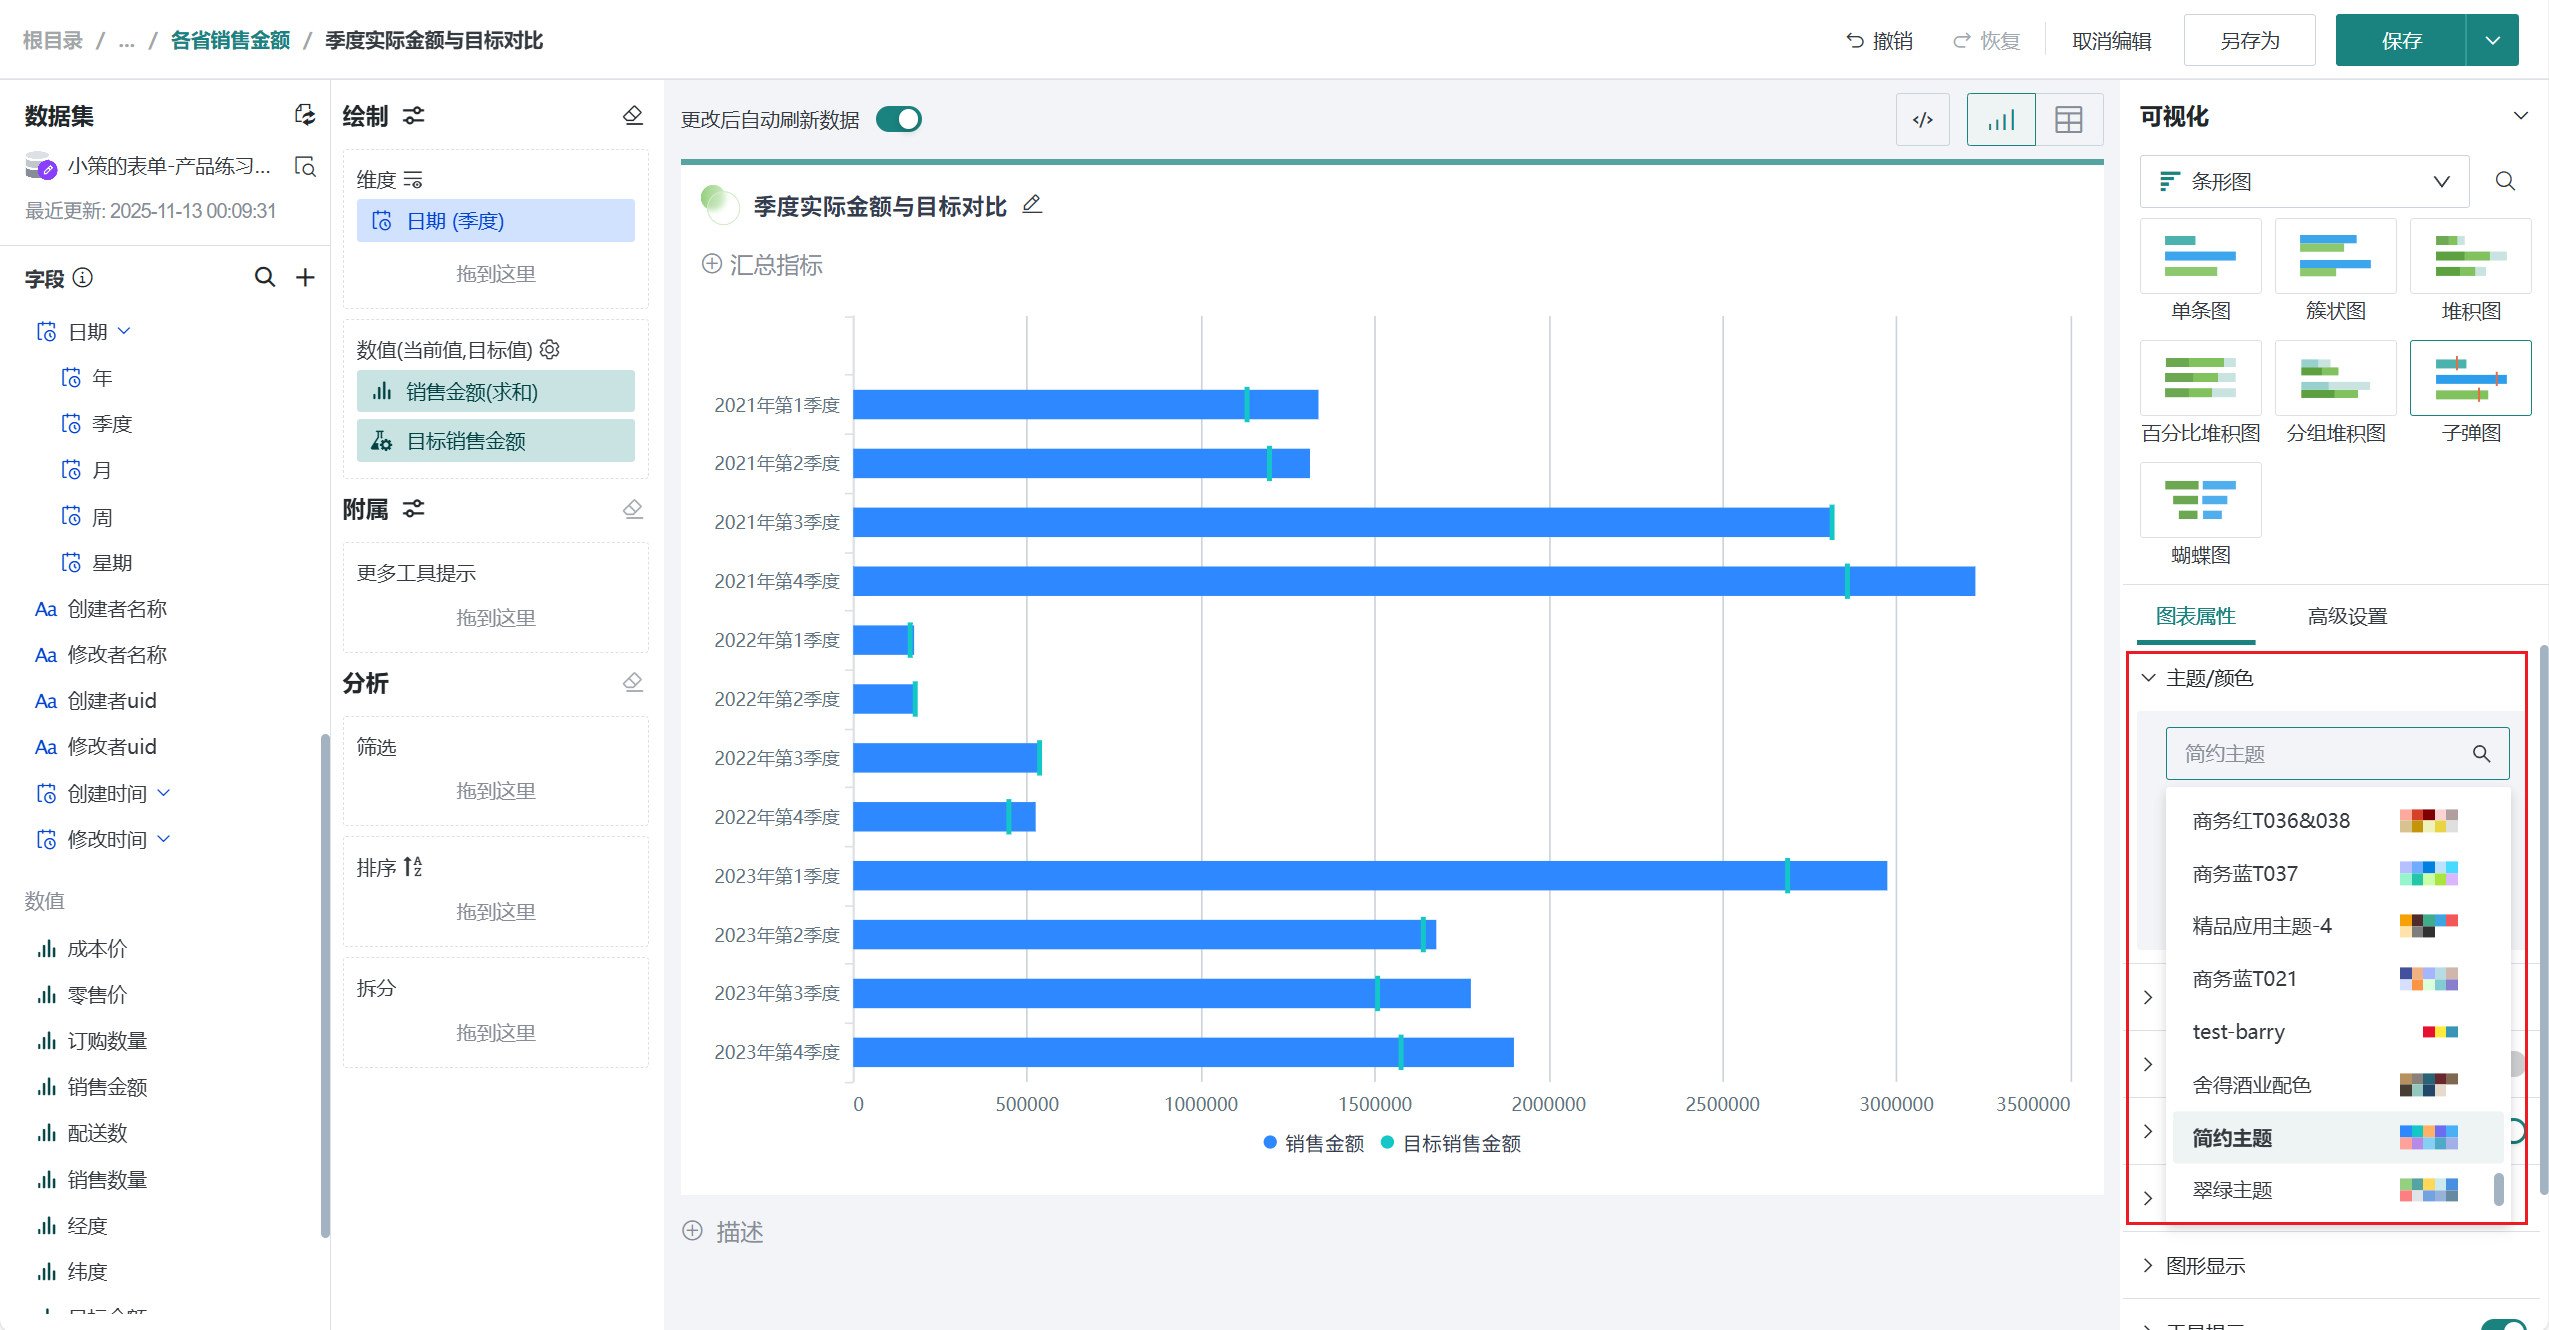The width and height of the screenshot is (2549, 1330).
Task: Clear the 绘制 section with the eraser icon
Action: pyautogui.click(x=632, y=115)
